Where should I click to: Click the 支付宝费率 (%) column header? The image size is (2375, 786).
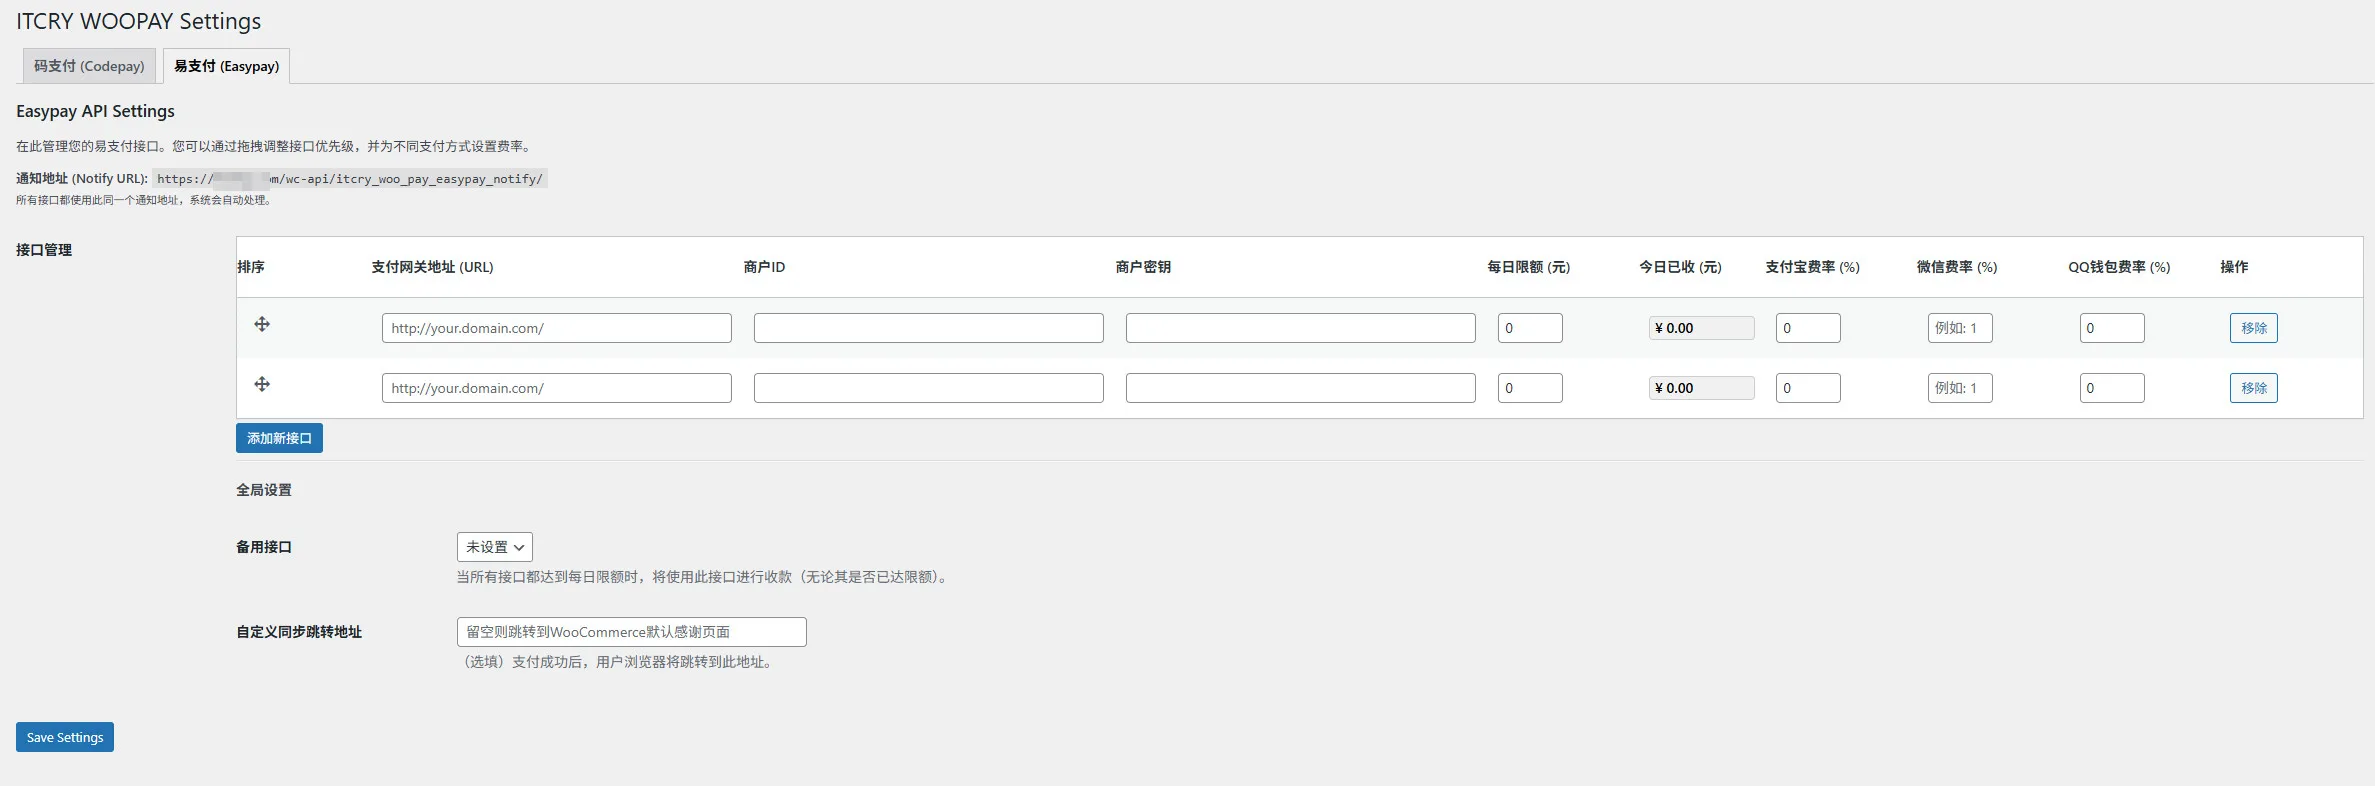(x=1812, y=267)
